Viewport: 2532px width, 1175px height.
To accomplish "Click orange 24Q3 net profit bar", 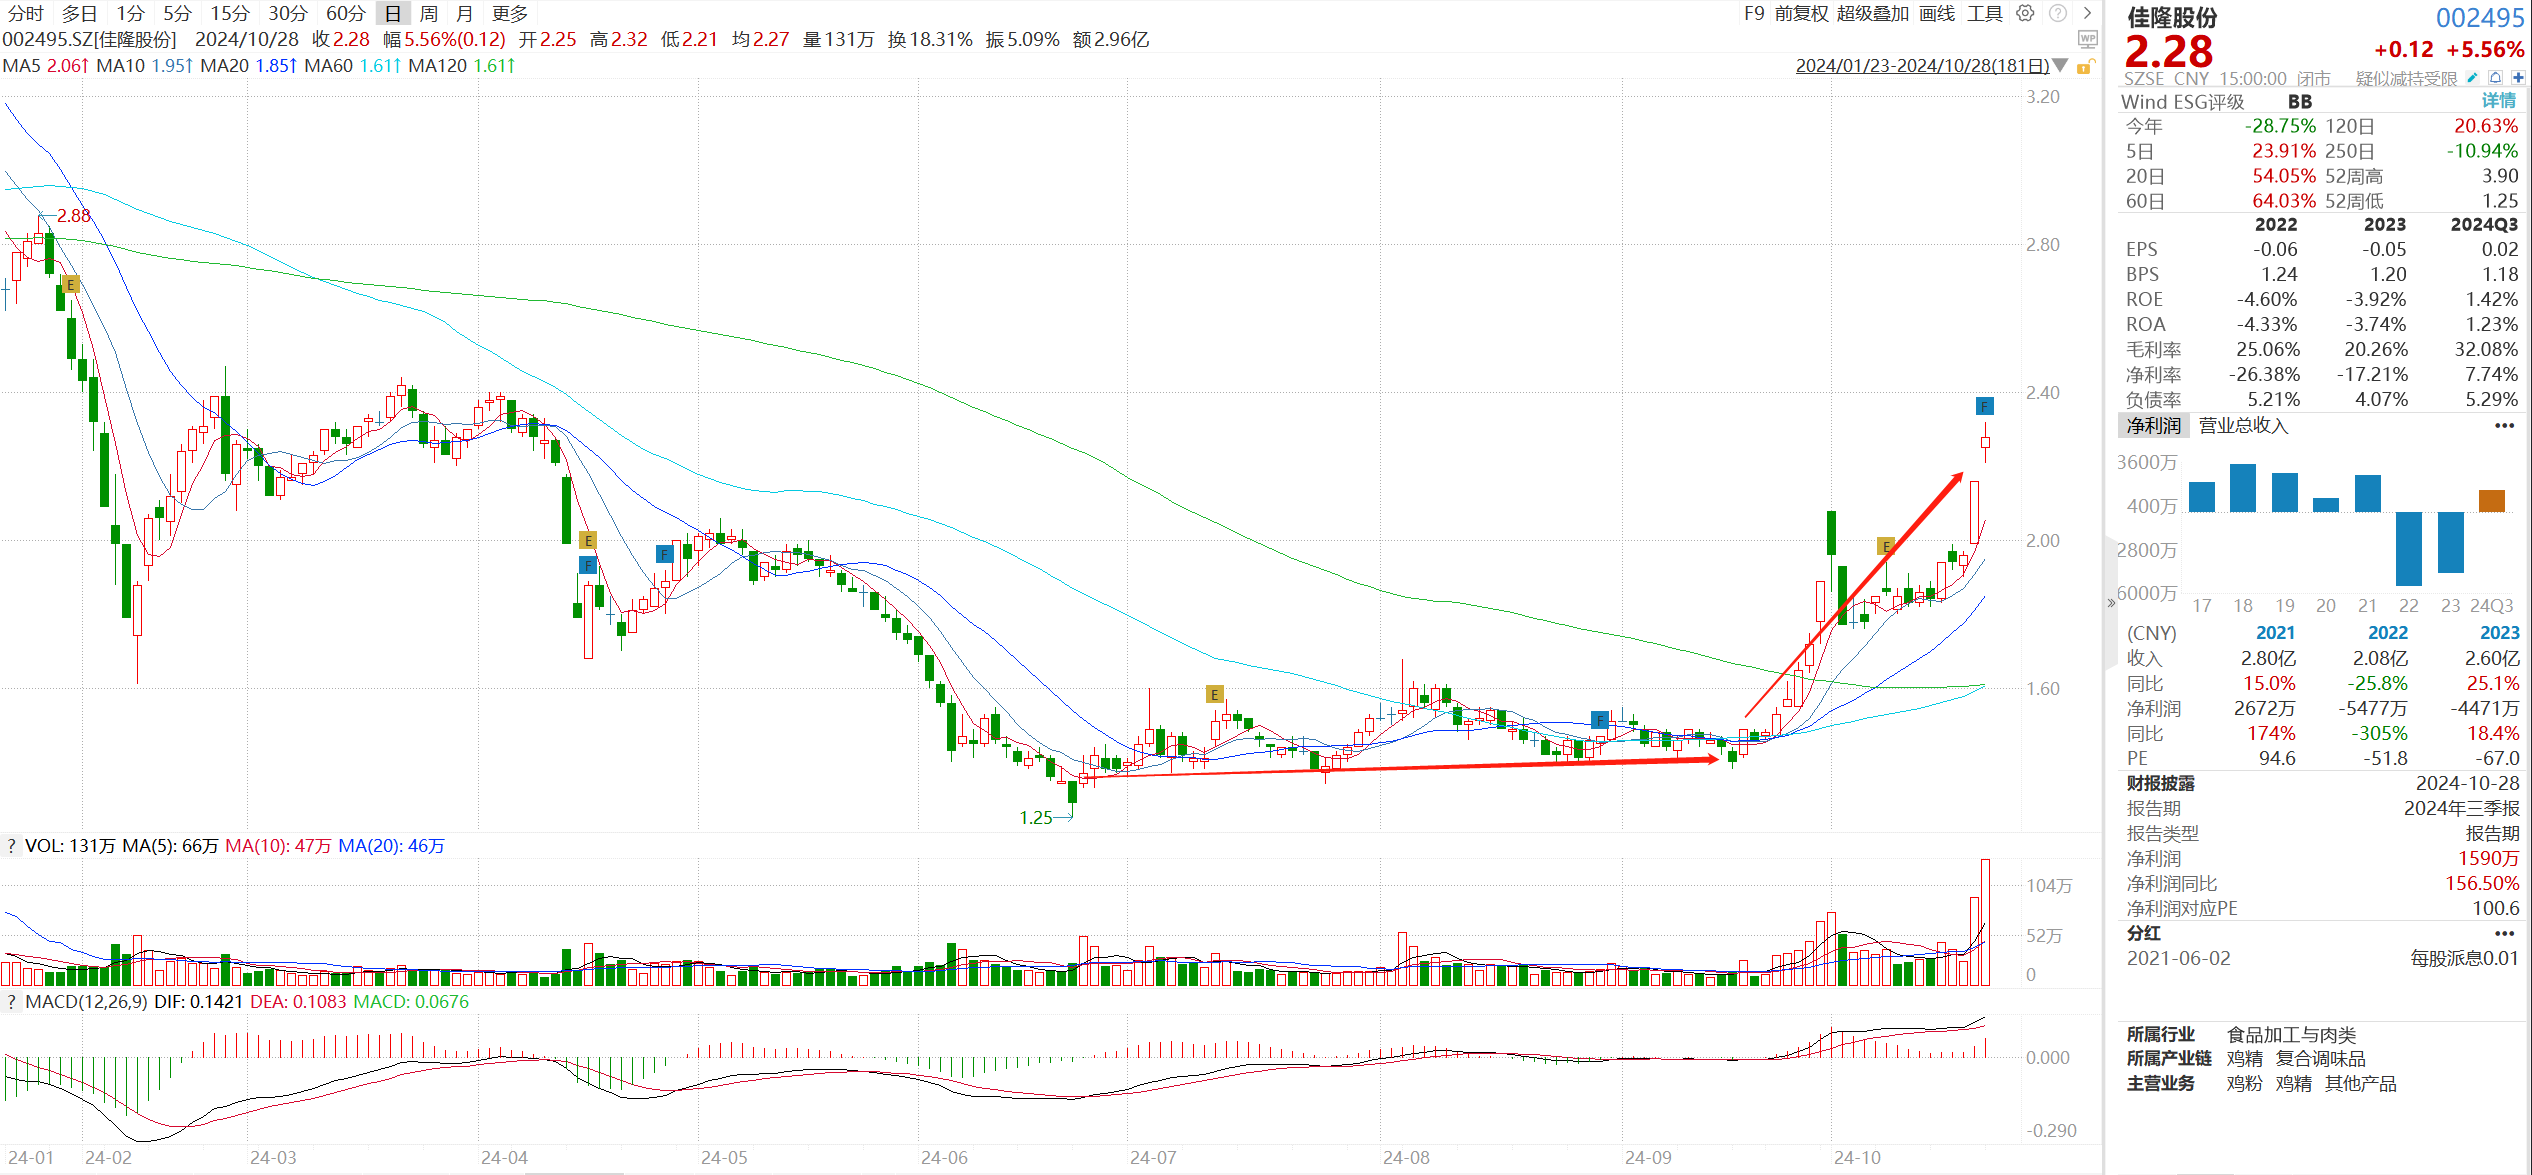I will (x=2491, y=500).
